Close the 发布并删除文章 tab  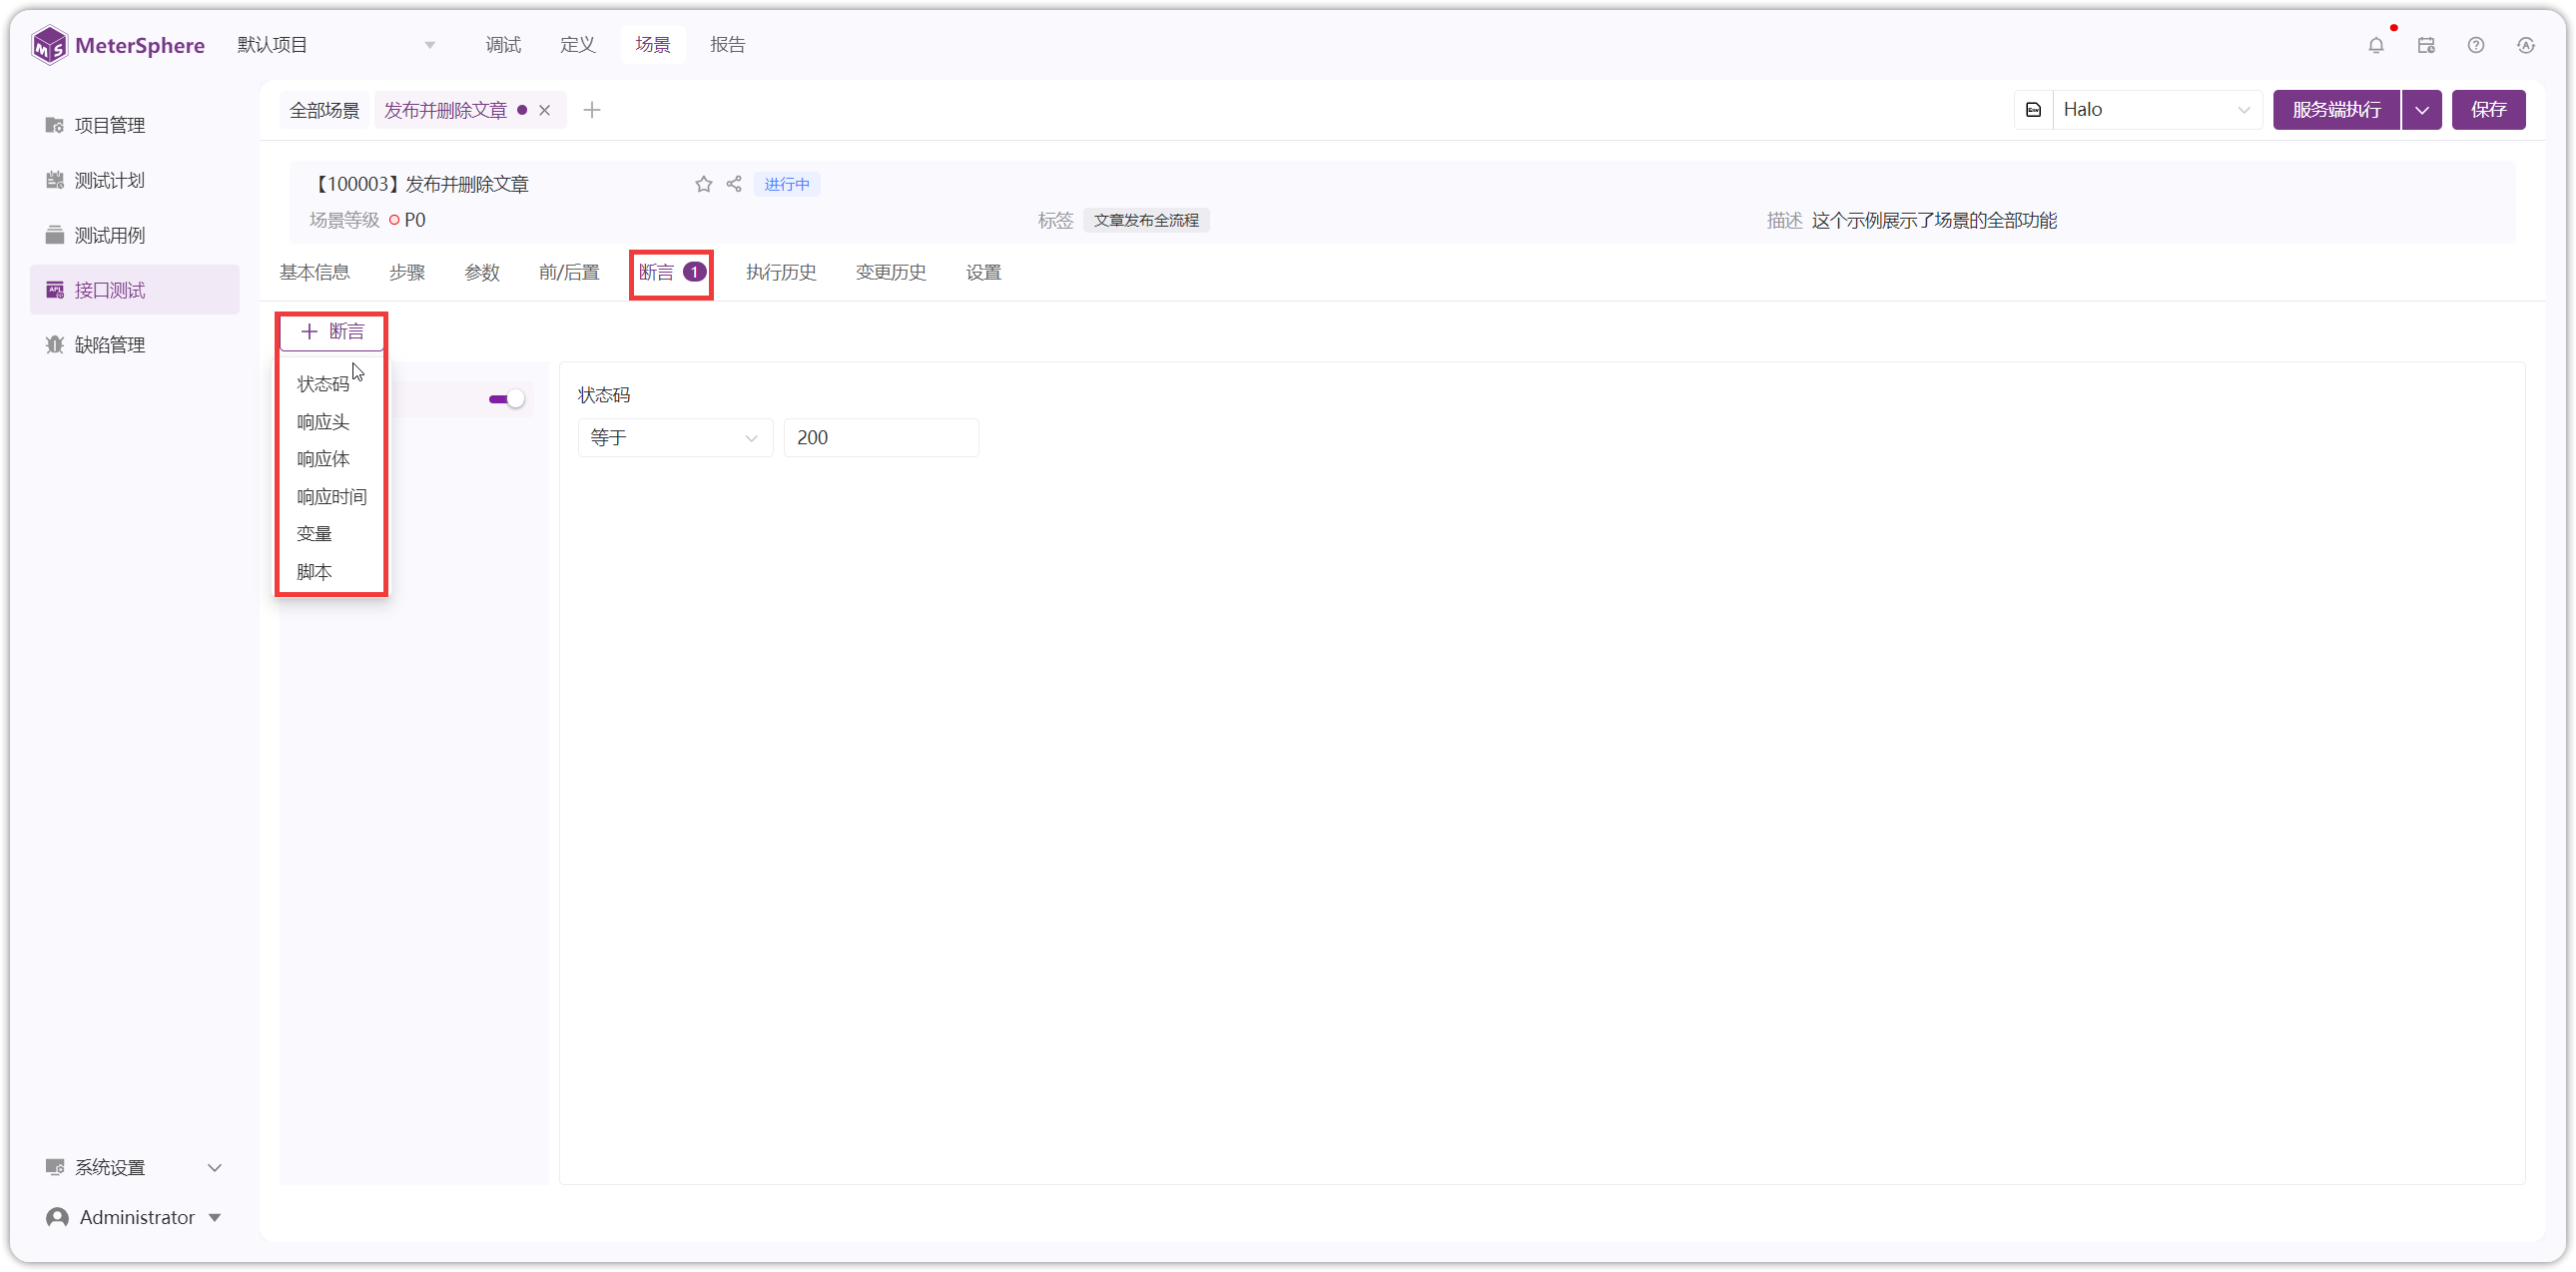(x=545, y=110)
